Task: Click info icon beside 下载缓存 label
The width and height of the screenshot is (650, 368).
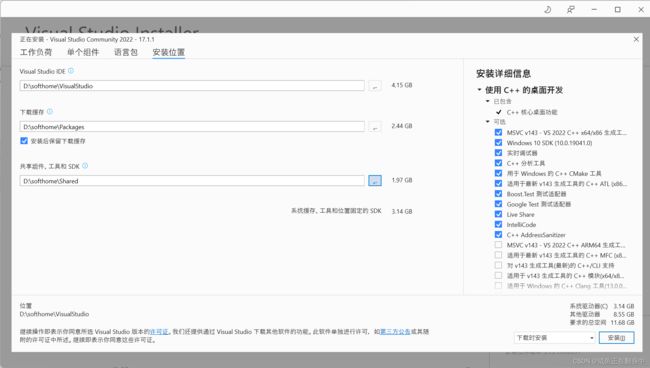Action: [x=50, y=111]
